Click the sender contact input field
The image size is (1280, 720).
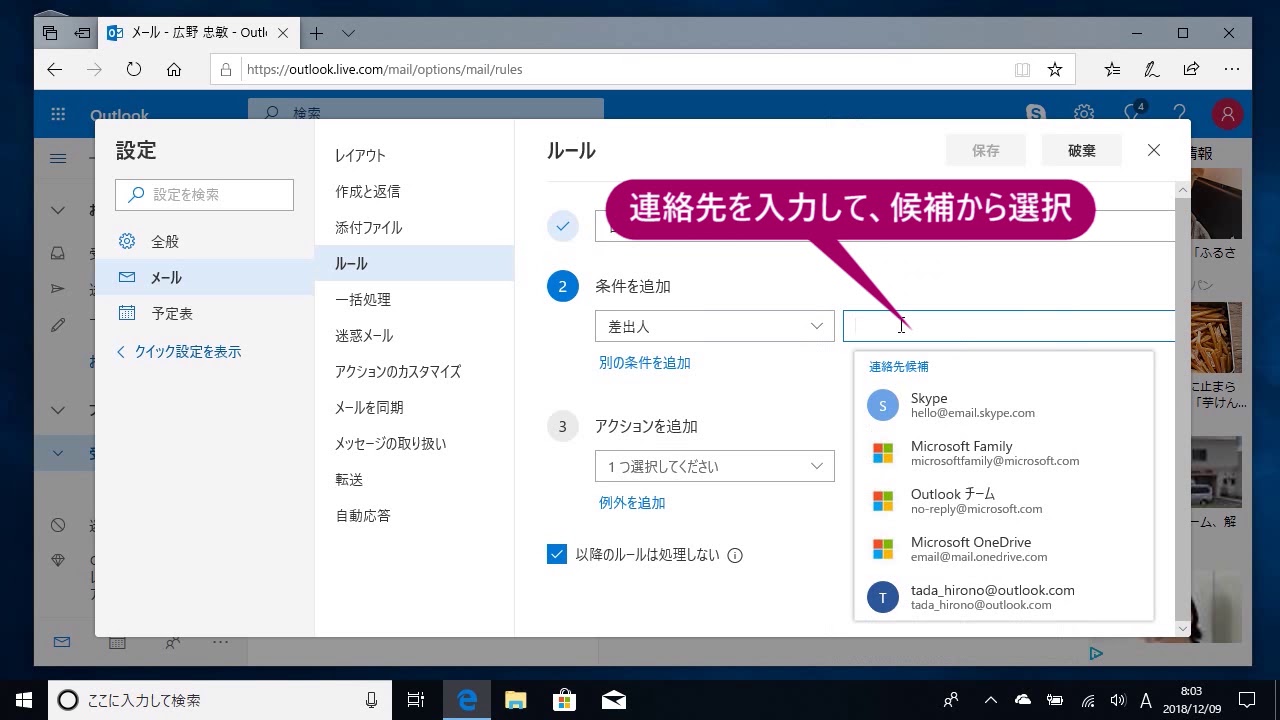pos(1009,326)
